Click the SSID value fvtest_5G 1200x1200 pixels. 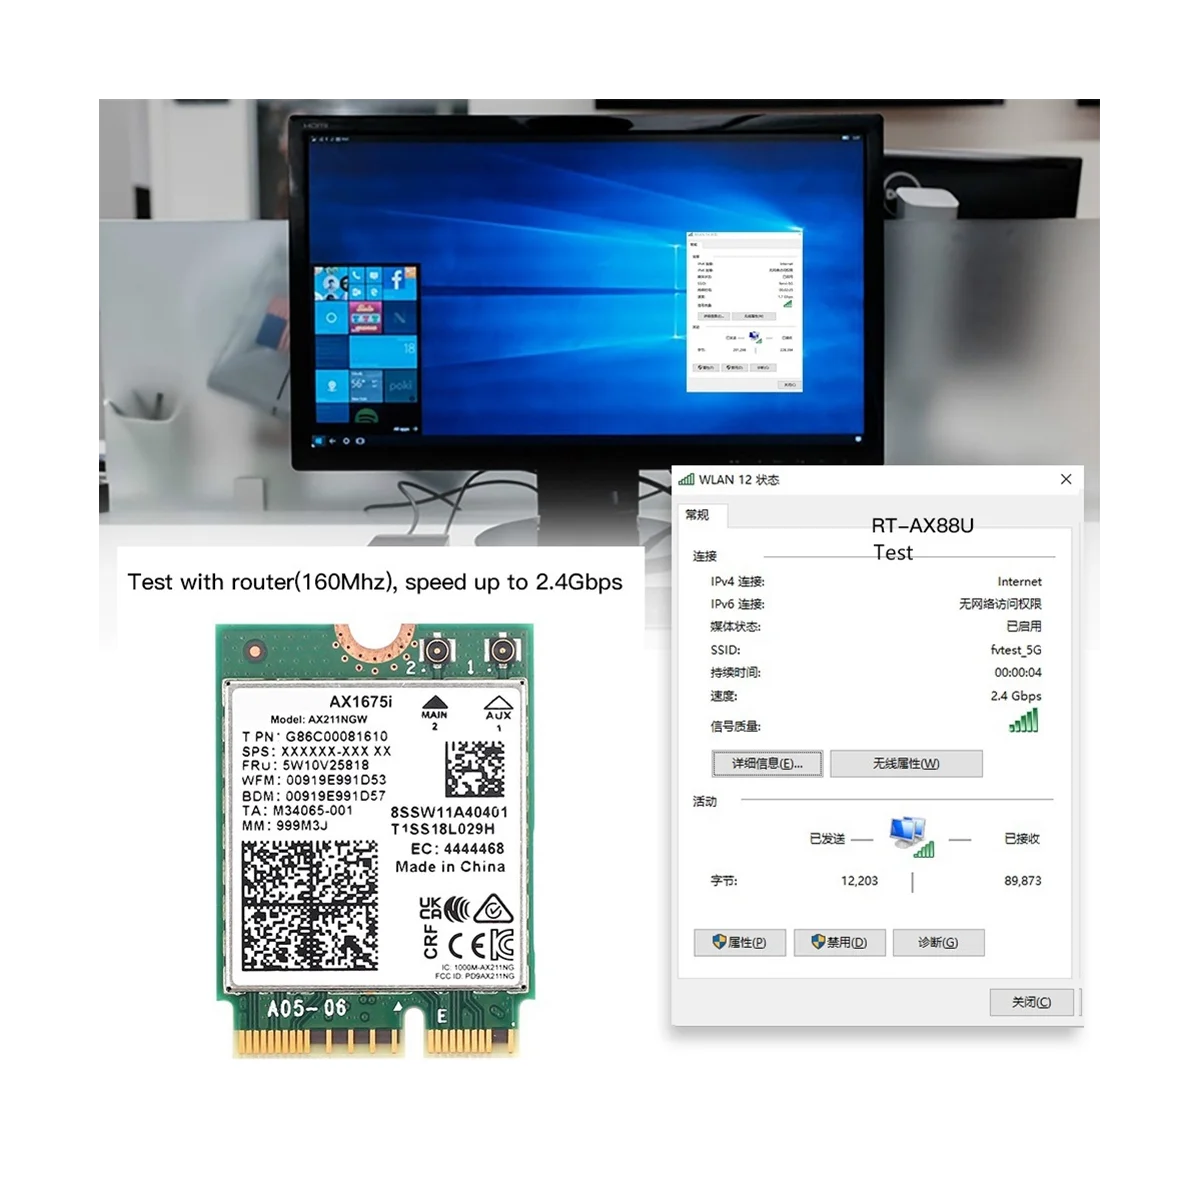pyautogui.click(x=1016, y=650)
